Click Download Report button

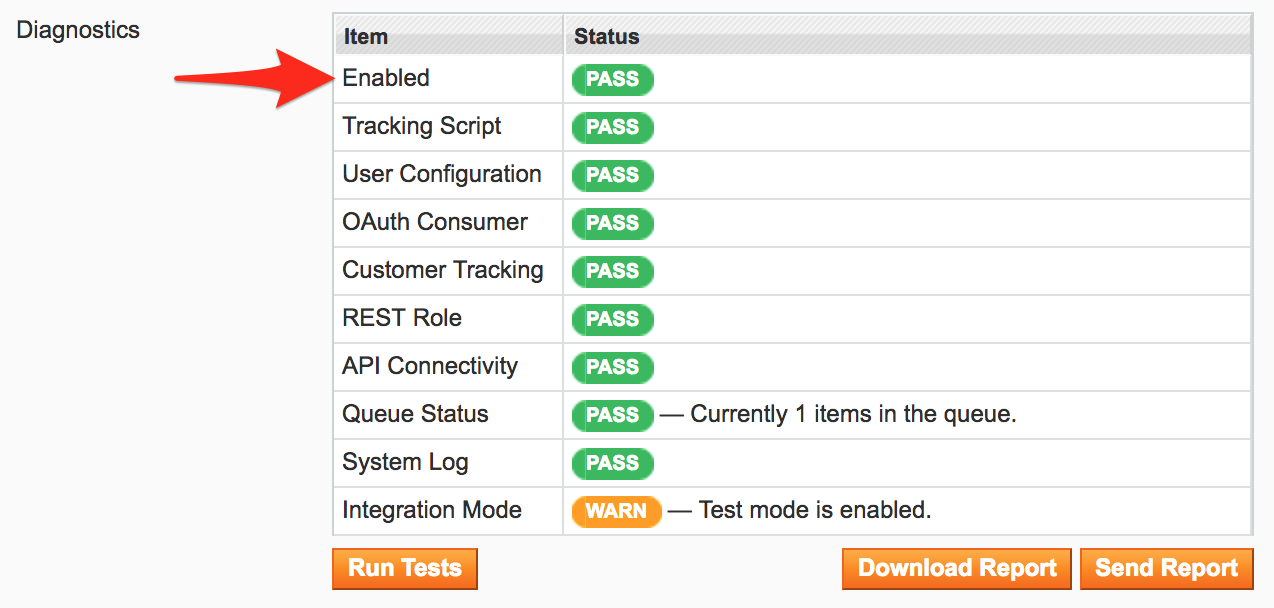[x=957, y=568]
